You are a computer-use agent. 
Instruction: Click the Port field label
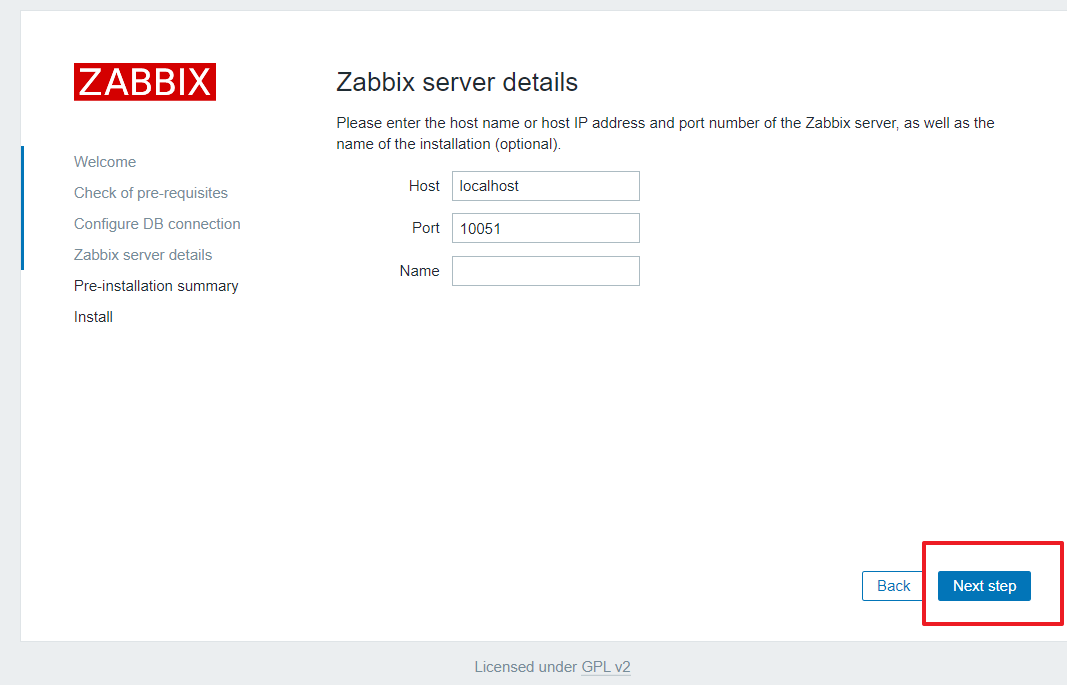426,228
